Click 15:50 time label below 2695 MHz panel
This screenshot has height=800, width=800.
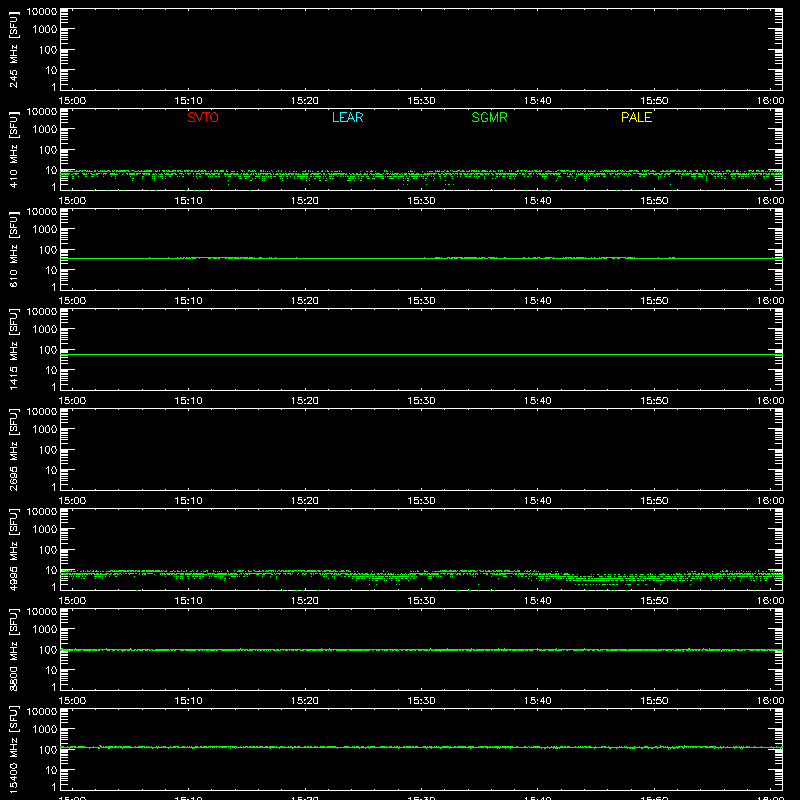tap(654, 501)
